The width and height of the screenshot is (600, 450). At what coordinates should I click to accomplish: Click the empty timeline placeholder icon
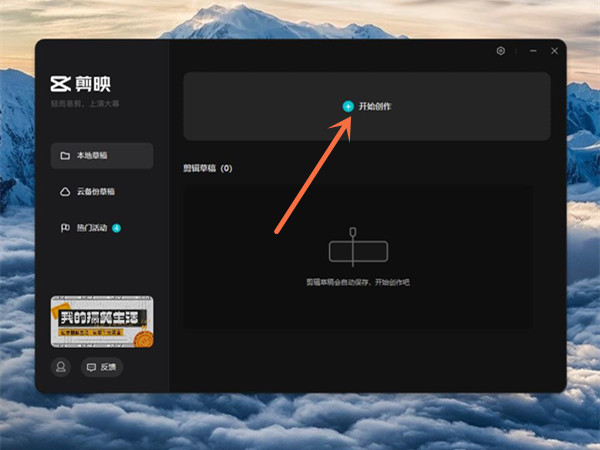click(357, 250)
